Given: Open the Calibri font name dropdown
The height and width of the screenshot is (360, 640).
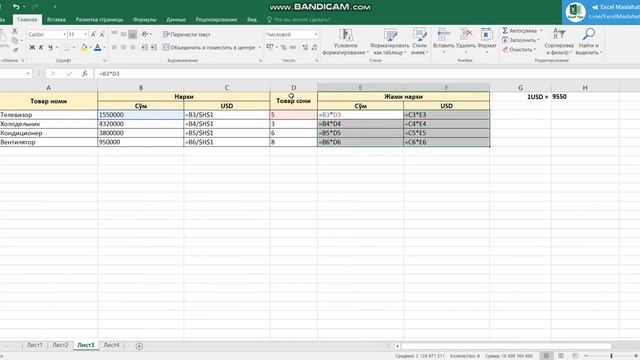Looking at the screenshot, I should click(64, 35).
